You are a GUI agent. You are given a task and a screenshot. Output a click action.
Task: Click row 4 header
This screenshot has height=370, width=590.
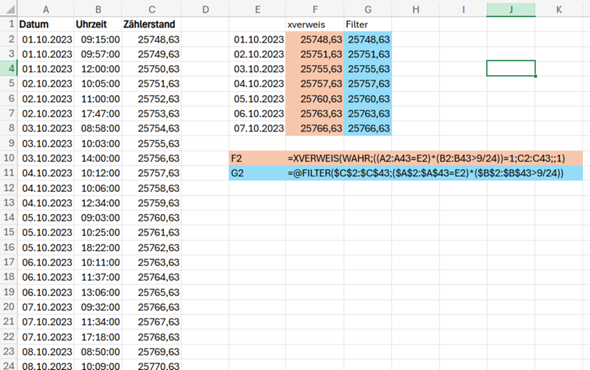(x=9, y=69)
